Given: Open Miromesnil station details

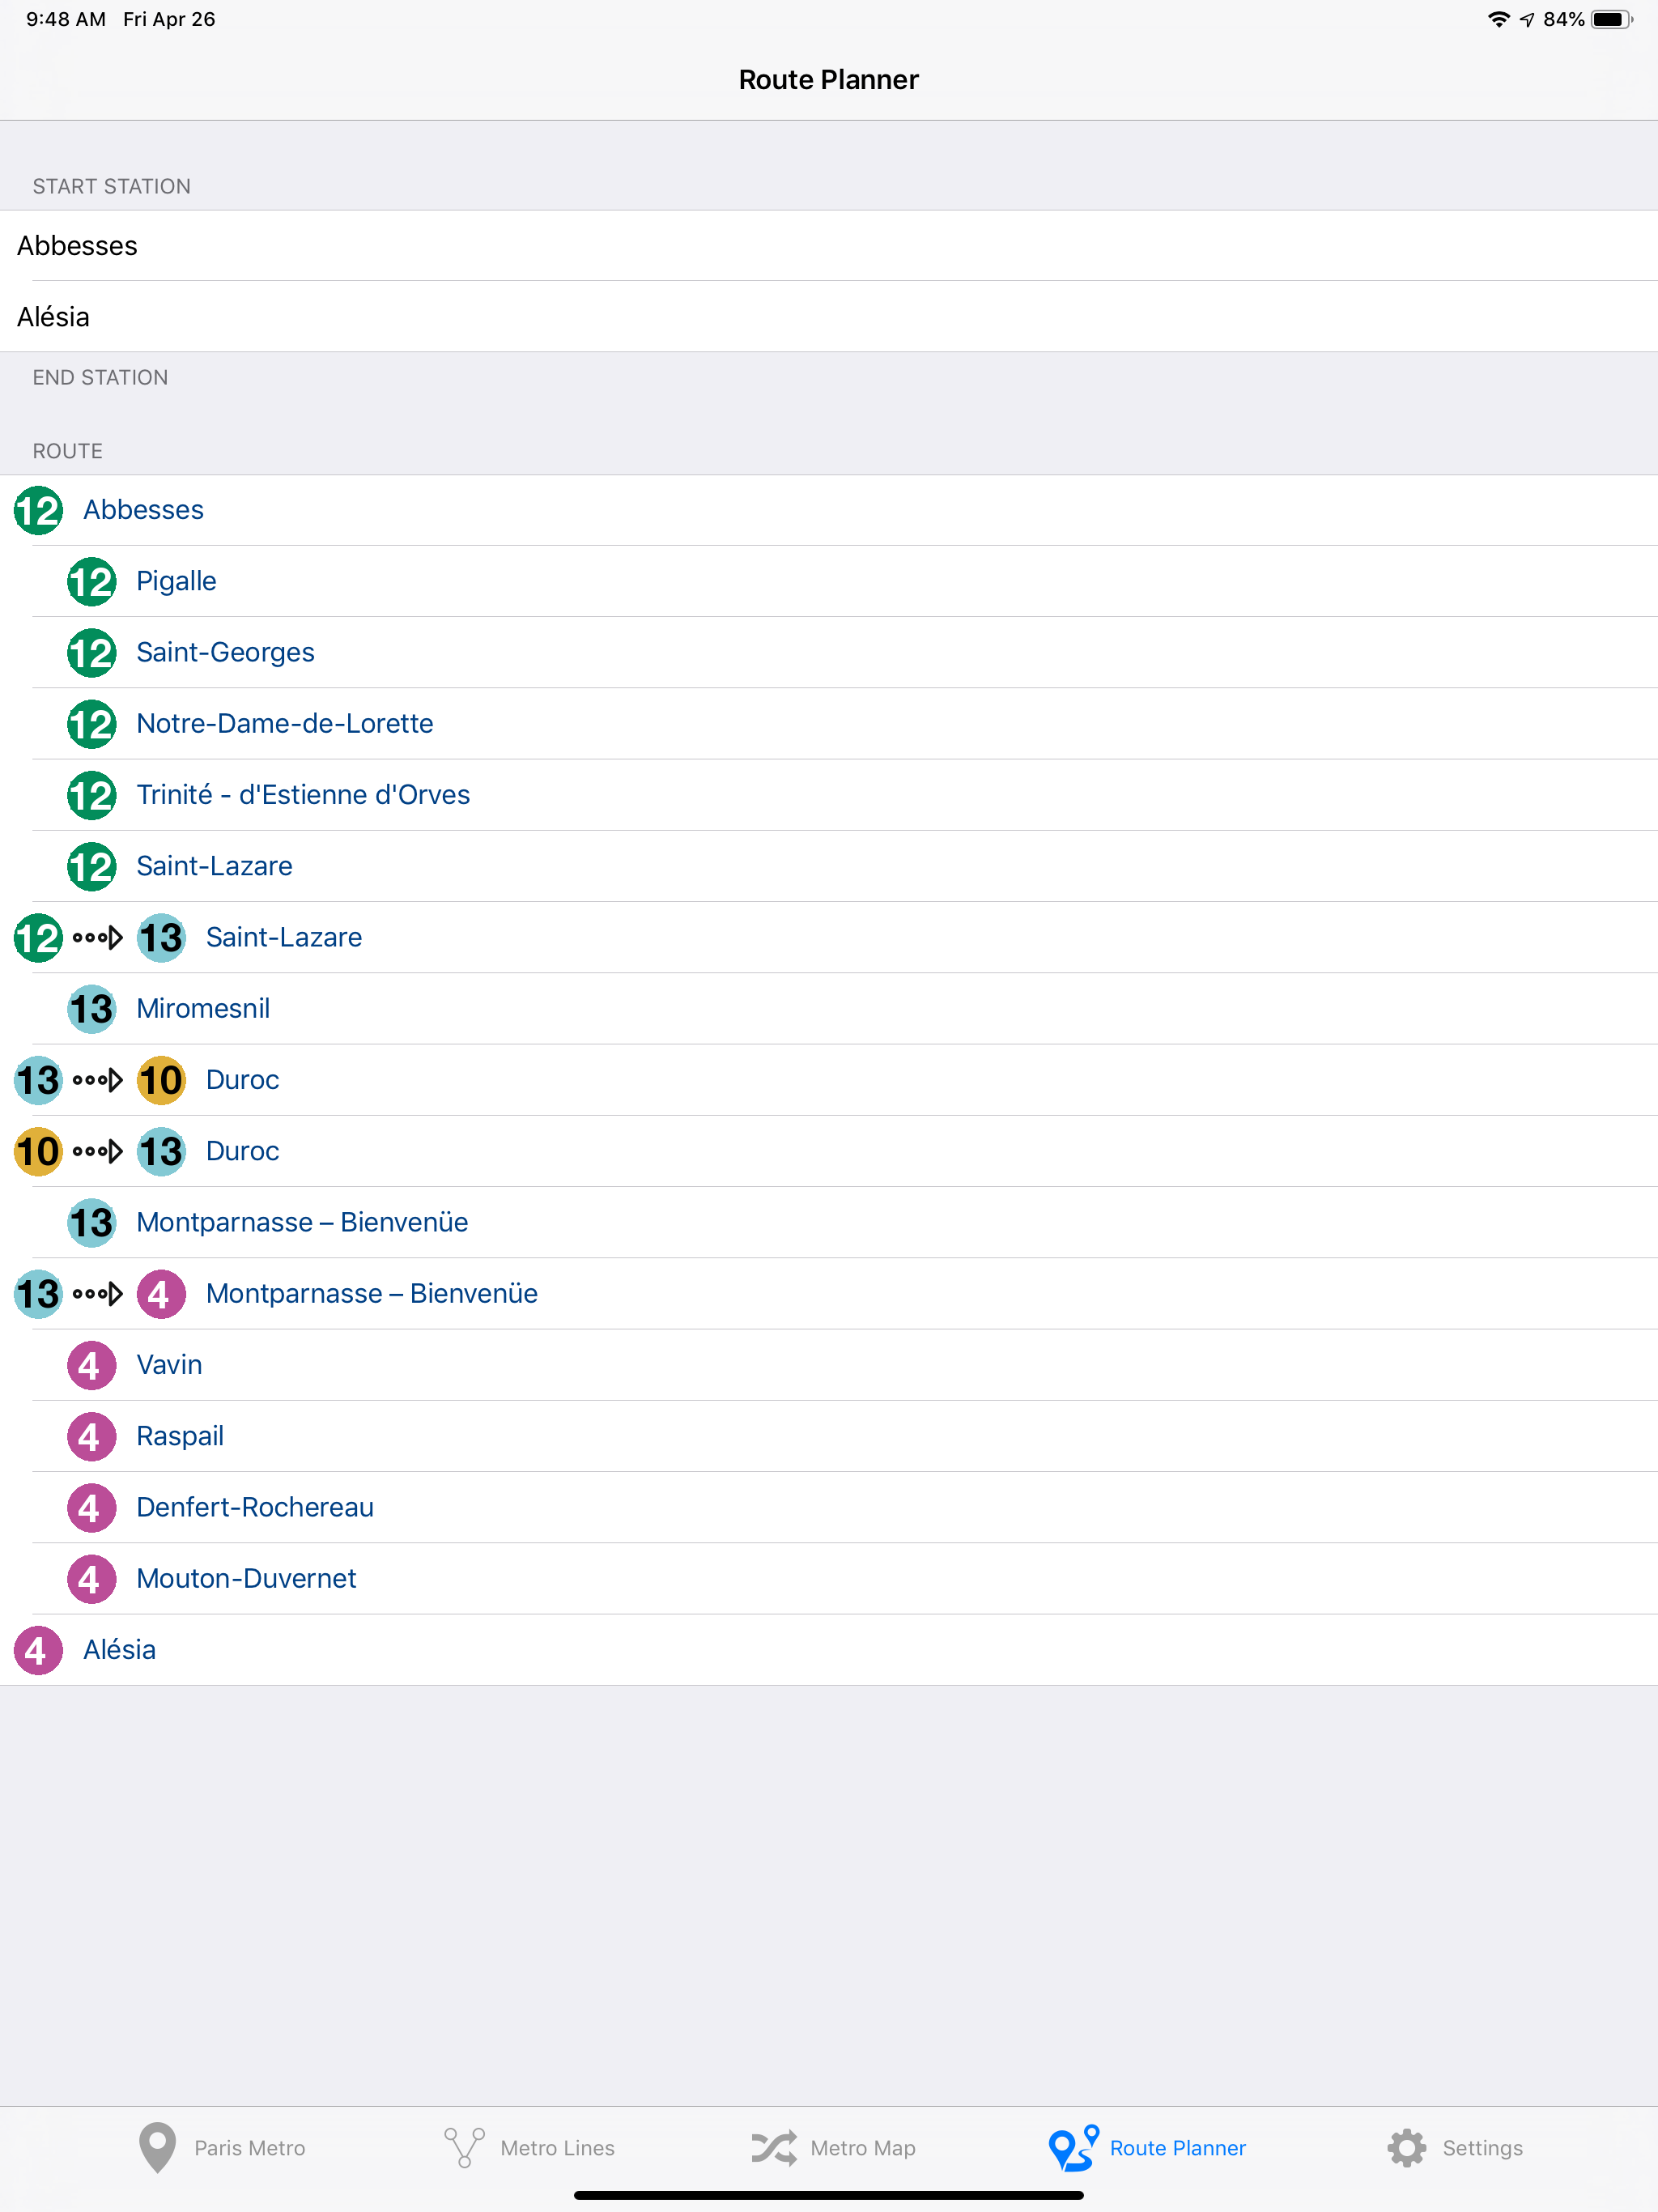Looking at the screenshot, I should click(x=829, y=1008).
